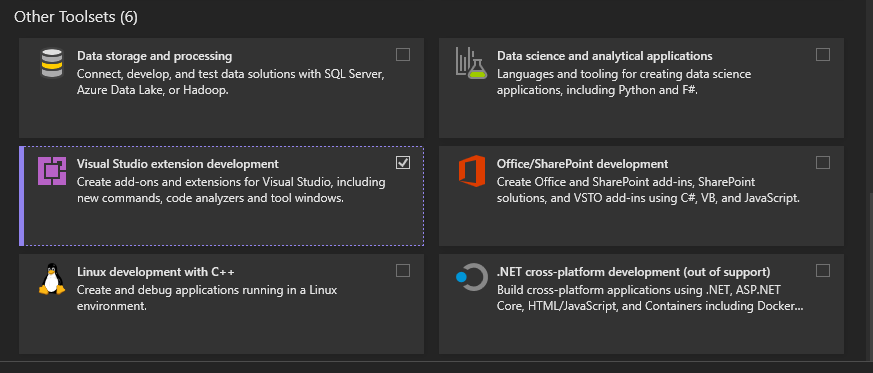This screenshot has width=873, height=373.
Task: Enable the Office/SharePoint development checkbox
Action: (x=822, y=163)
